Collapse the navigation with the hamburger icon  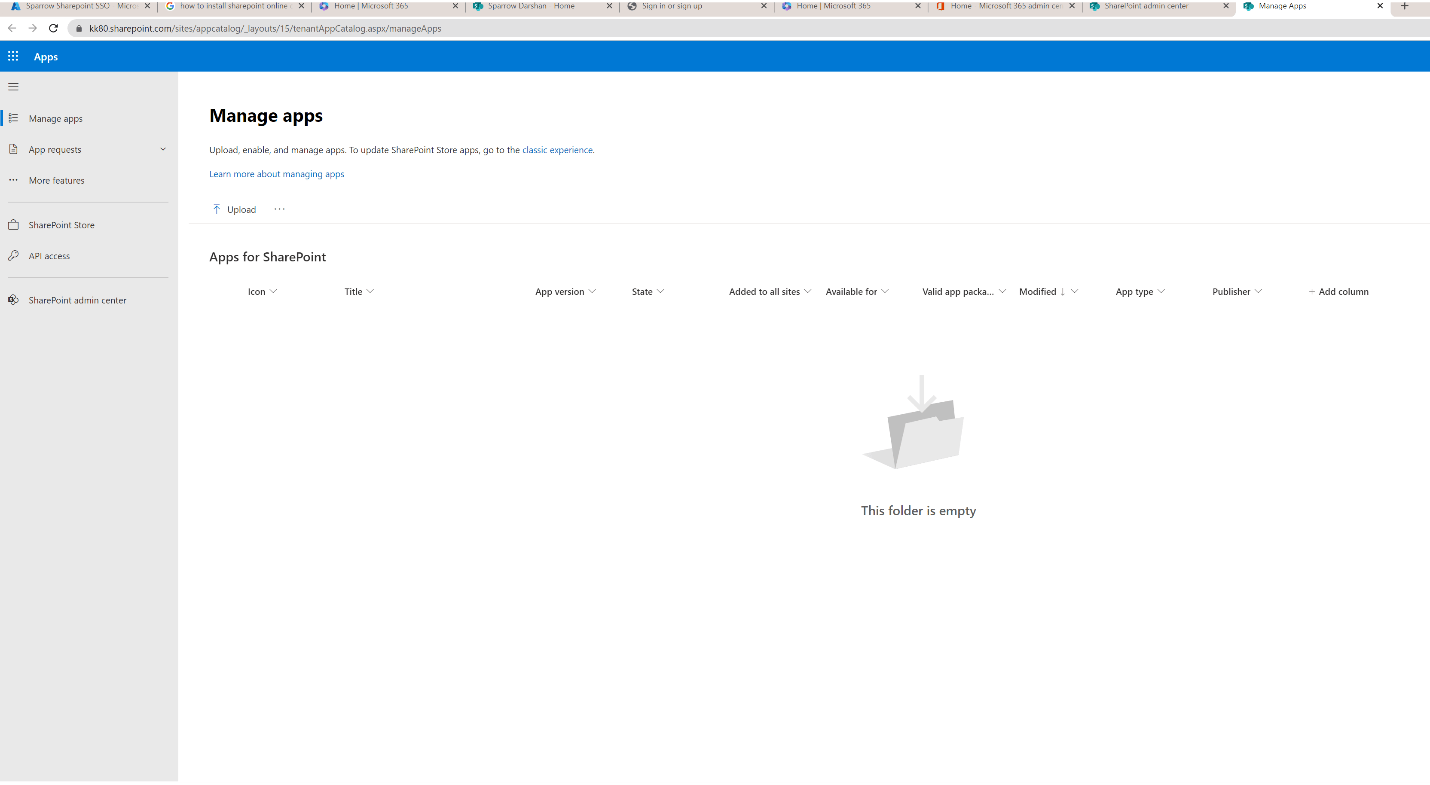14,86
